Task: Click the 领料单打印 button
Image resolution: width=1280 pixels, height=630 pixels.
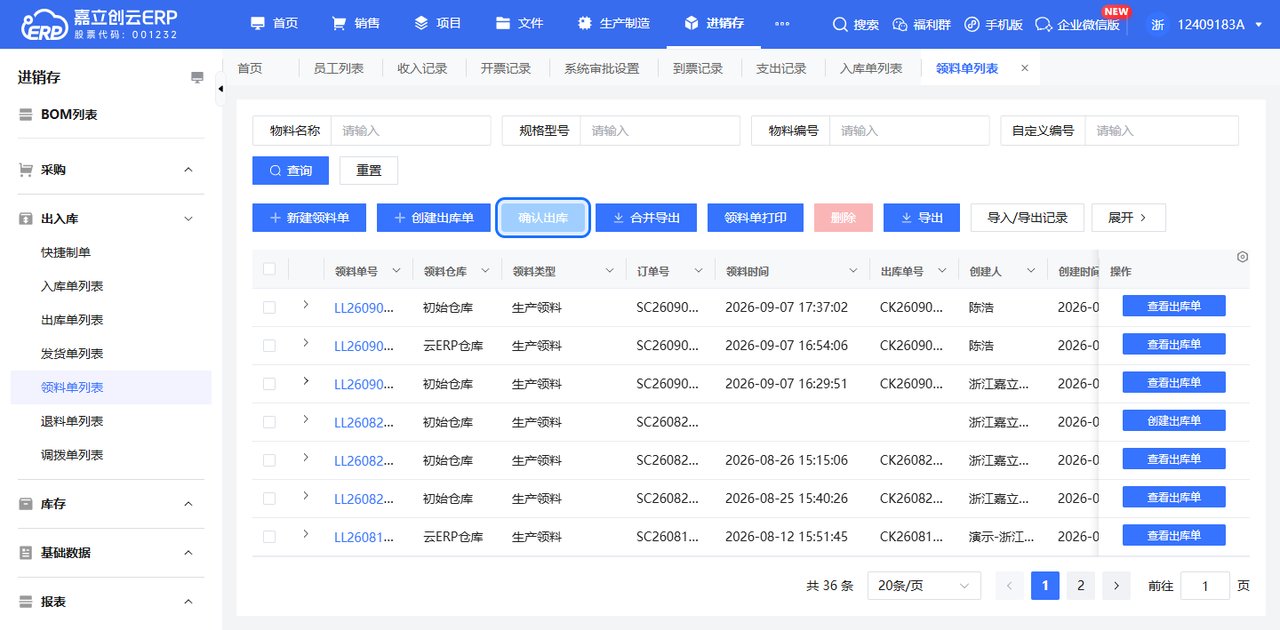Action: (x=755, y=218)
